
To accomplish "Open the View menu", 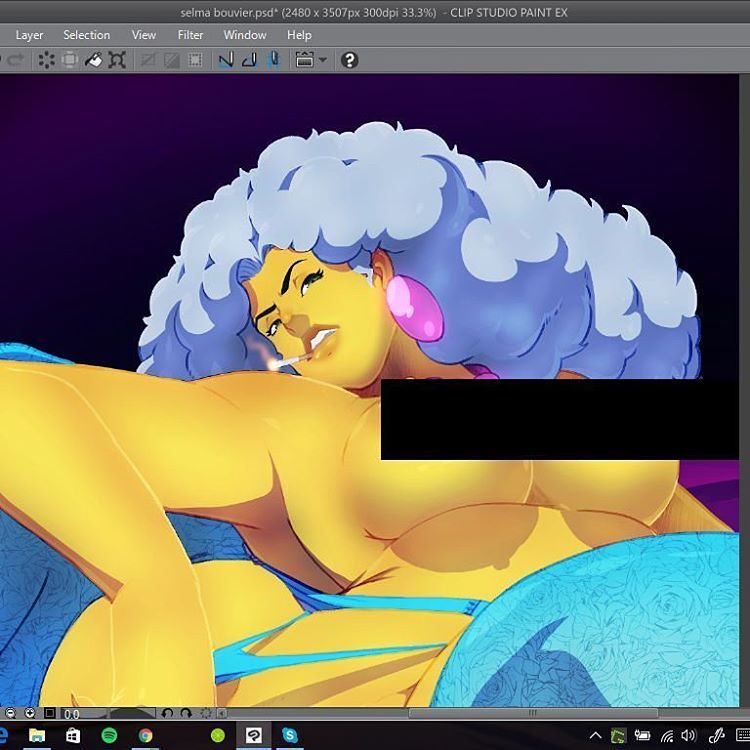I will pyautogui.click(x=144, y=35).
